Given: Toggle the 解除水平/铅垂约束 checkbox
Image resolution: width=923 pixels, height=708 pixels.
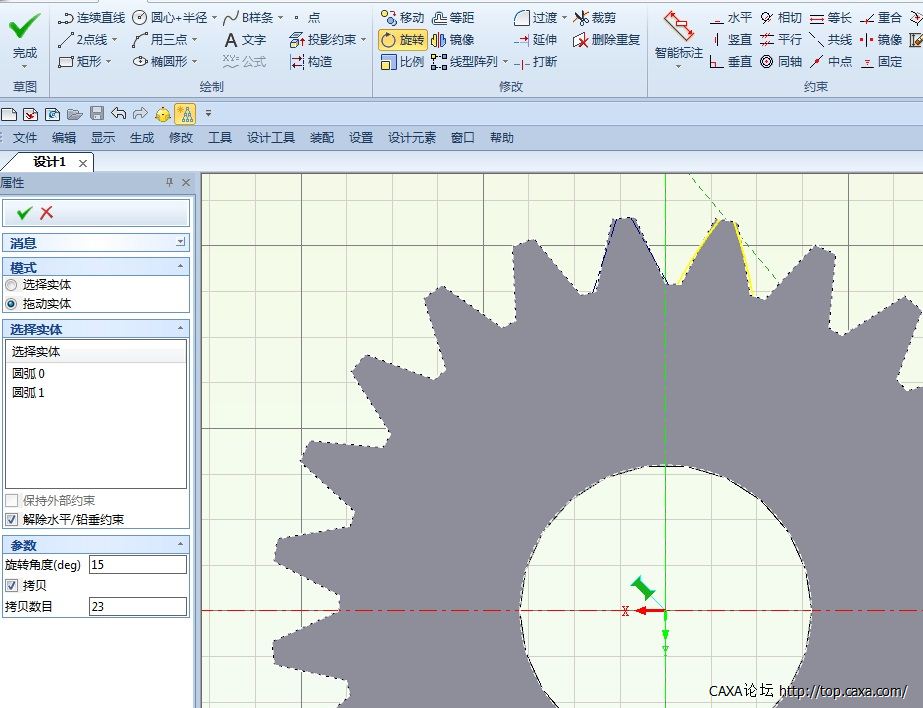Looking at the screenshot, I should (x=11, y=520).
